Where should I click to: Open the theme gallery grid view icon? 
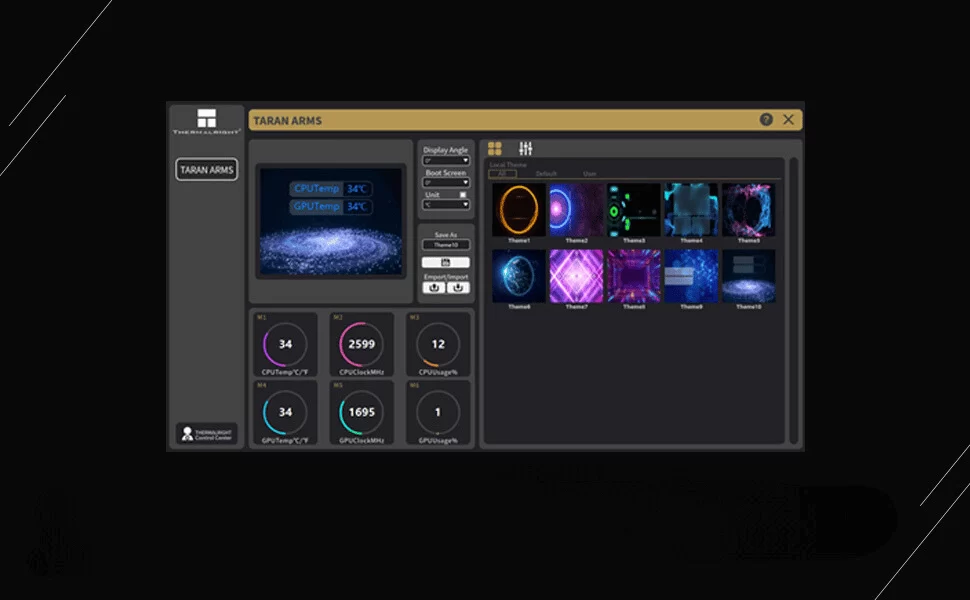494,148
